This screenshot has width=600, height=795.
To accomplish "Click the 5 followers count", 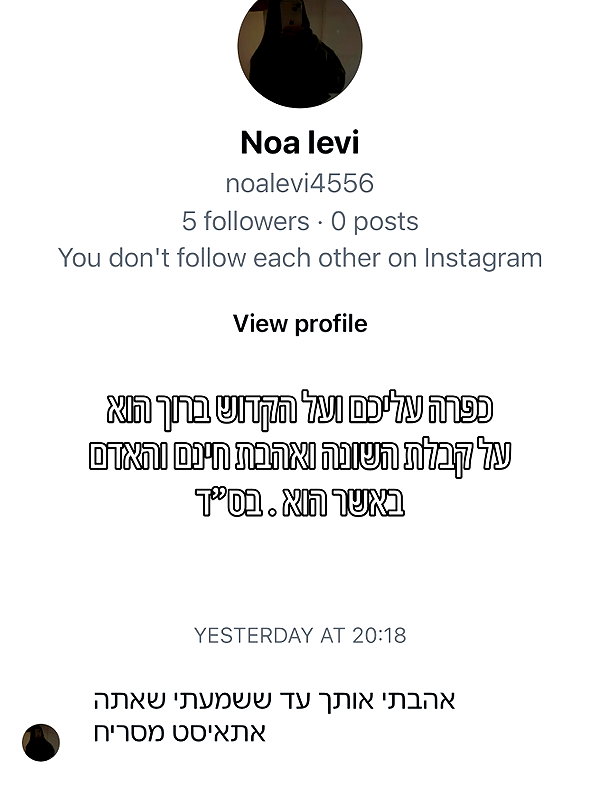I will [x=245, y=221].
